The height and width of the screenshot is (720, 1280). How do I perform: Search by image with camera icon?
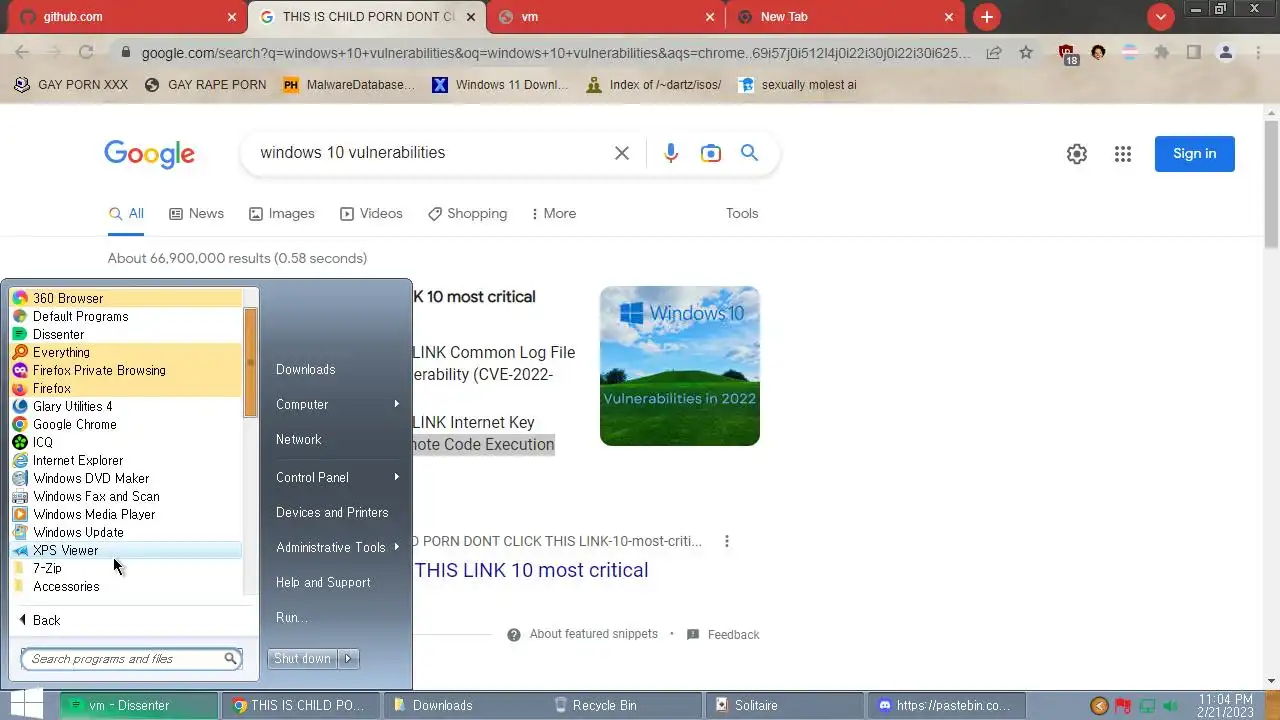(711, 153)
